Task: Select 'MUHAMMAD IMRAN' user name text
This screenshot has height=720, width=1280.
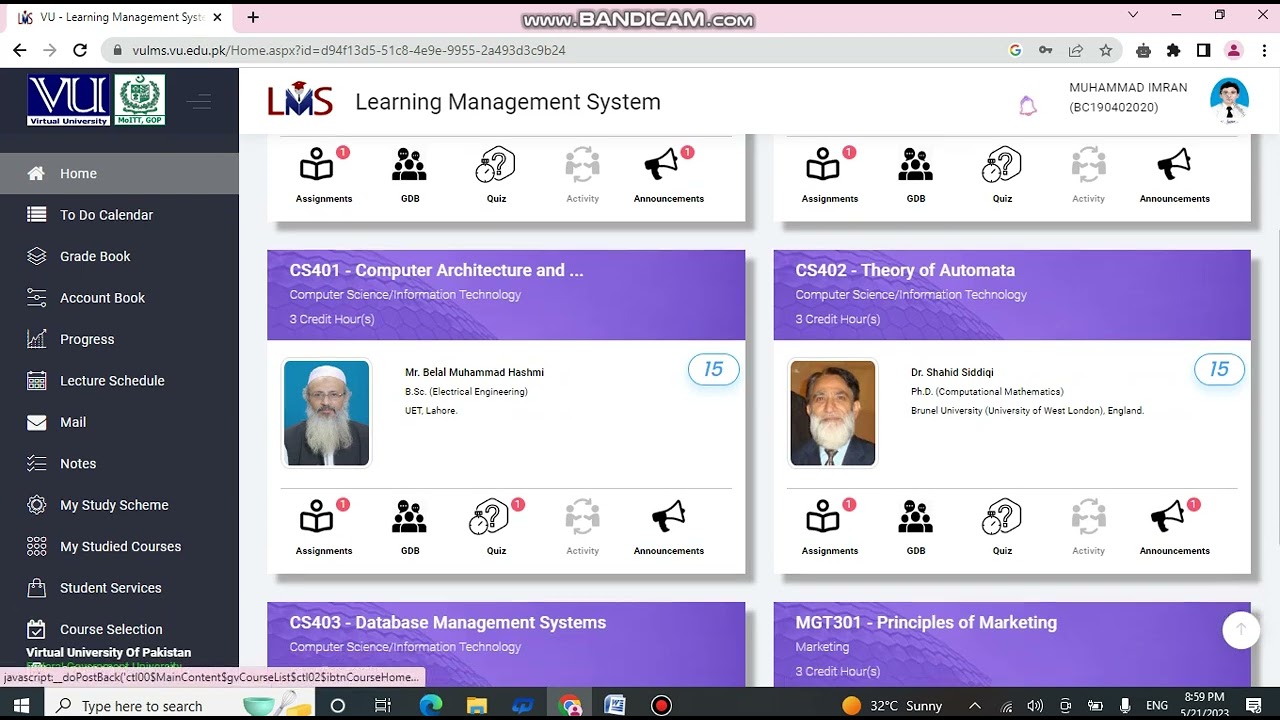Action: click(x=1128, y=88)
